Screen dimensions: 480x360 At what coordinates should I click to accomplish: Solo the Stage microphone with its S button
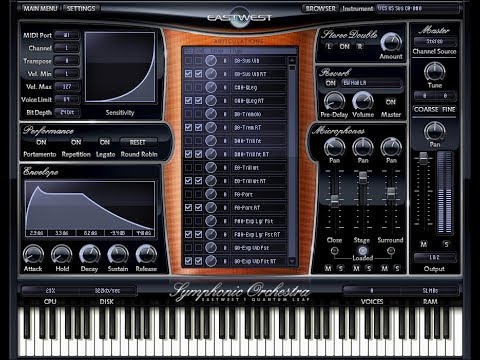click(369, 268)
